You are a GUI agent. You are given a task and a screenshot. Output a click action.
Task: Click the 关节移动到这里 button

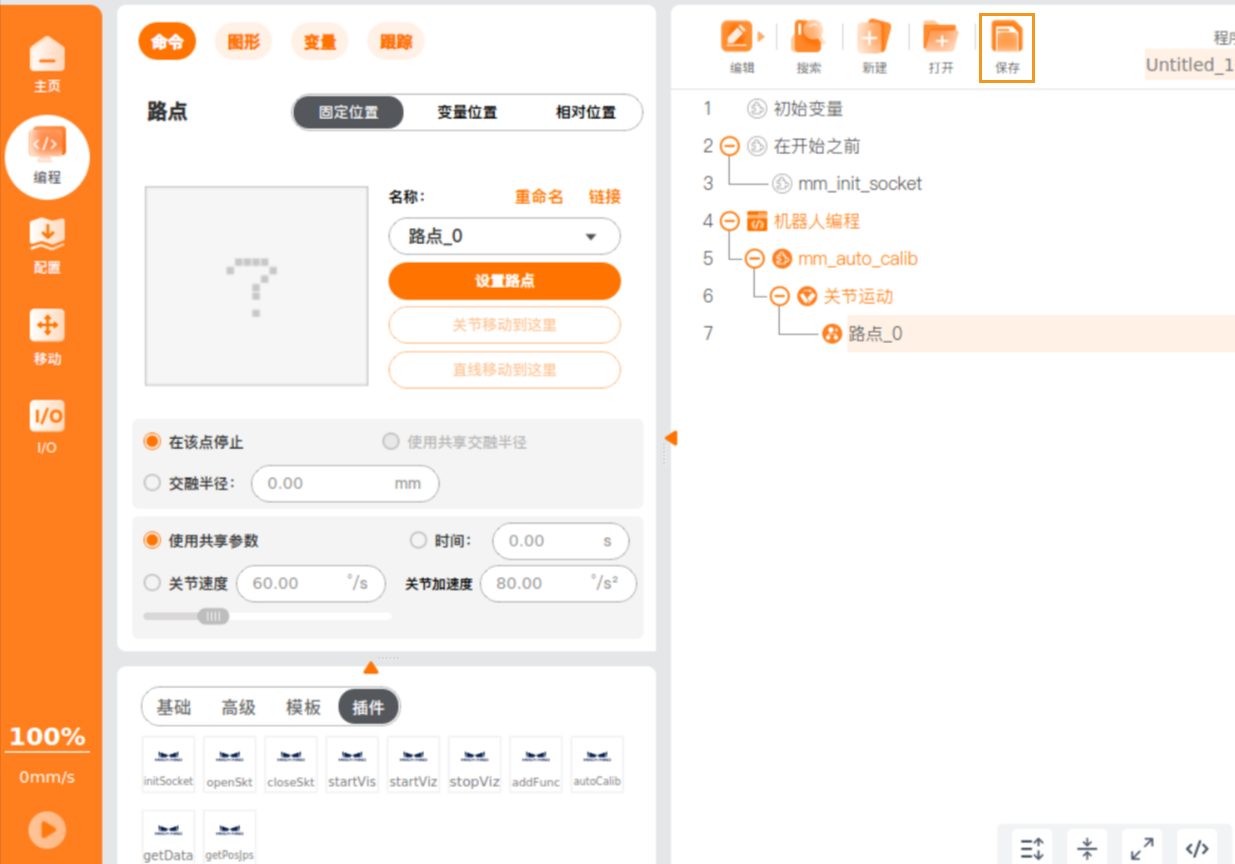[x=505, y=325]
